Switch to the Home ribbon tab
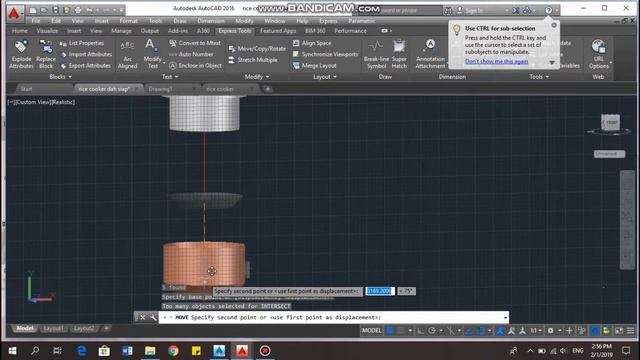The image size is (640, 360). (20, 31)
